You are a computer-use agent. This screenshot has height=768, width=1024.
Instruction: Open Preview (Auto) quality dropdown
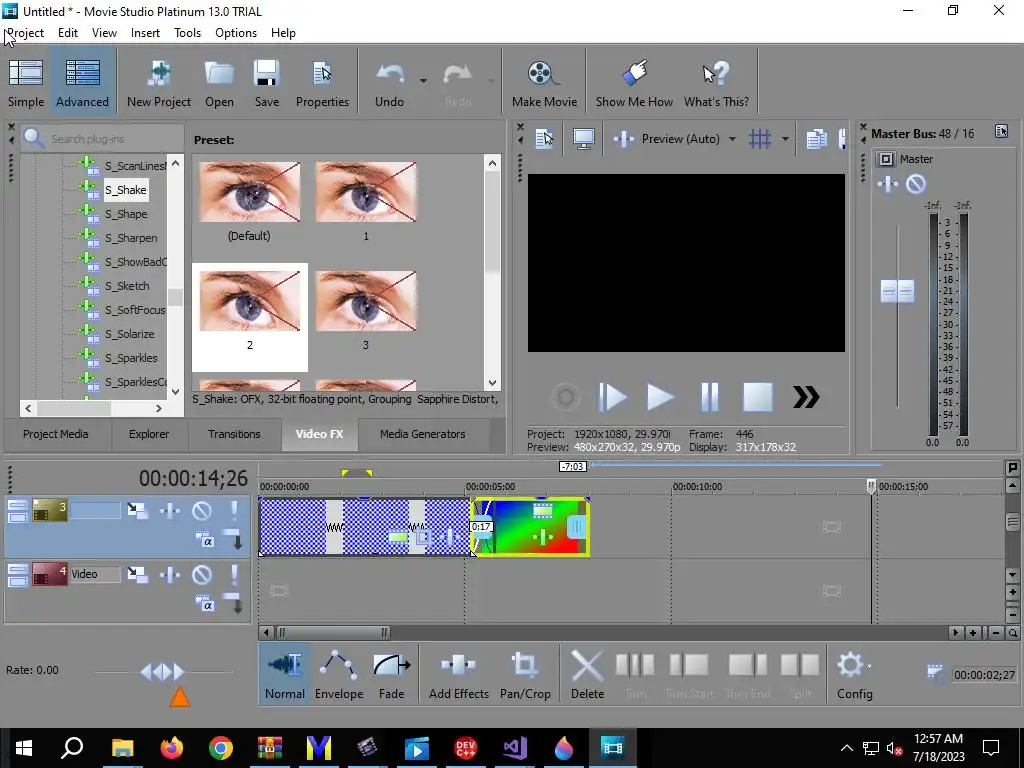pyautogui.click(x=731, y=138)
